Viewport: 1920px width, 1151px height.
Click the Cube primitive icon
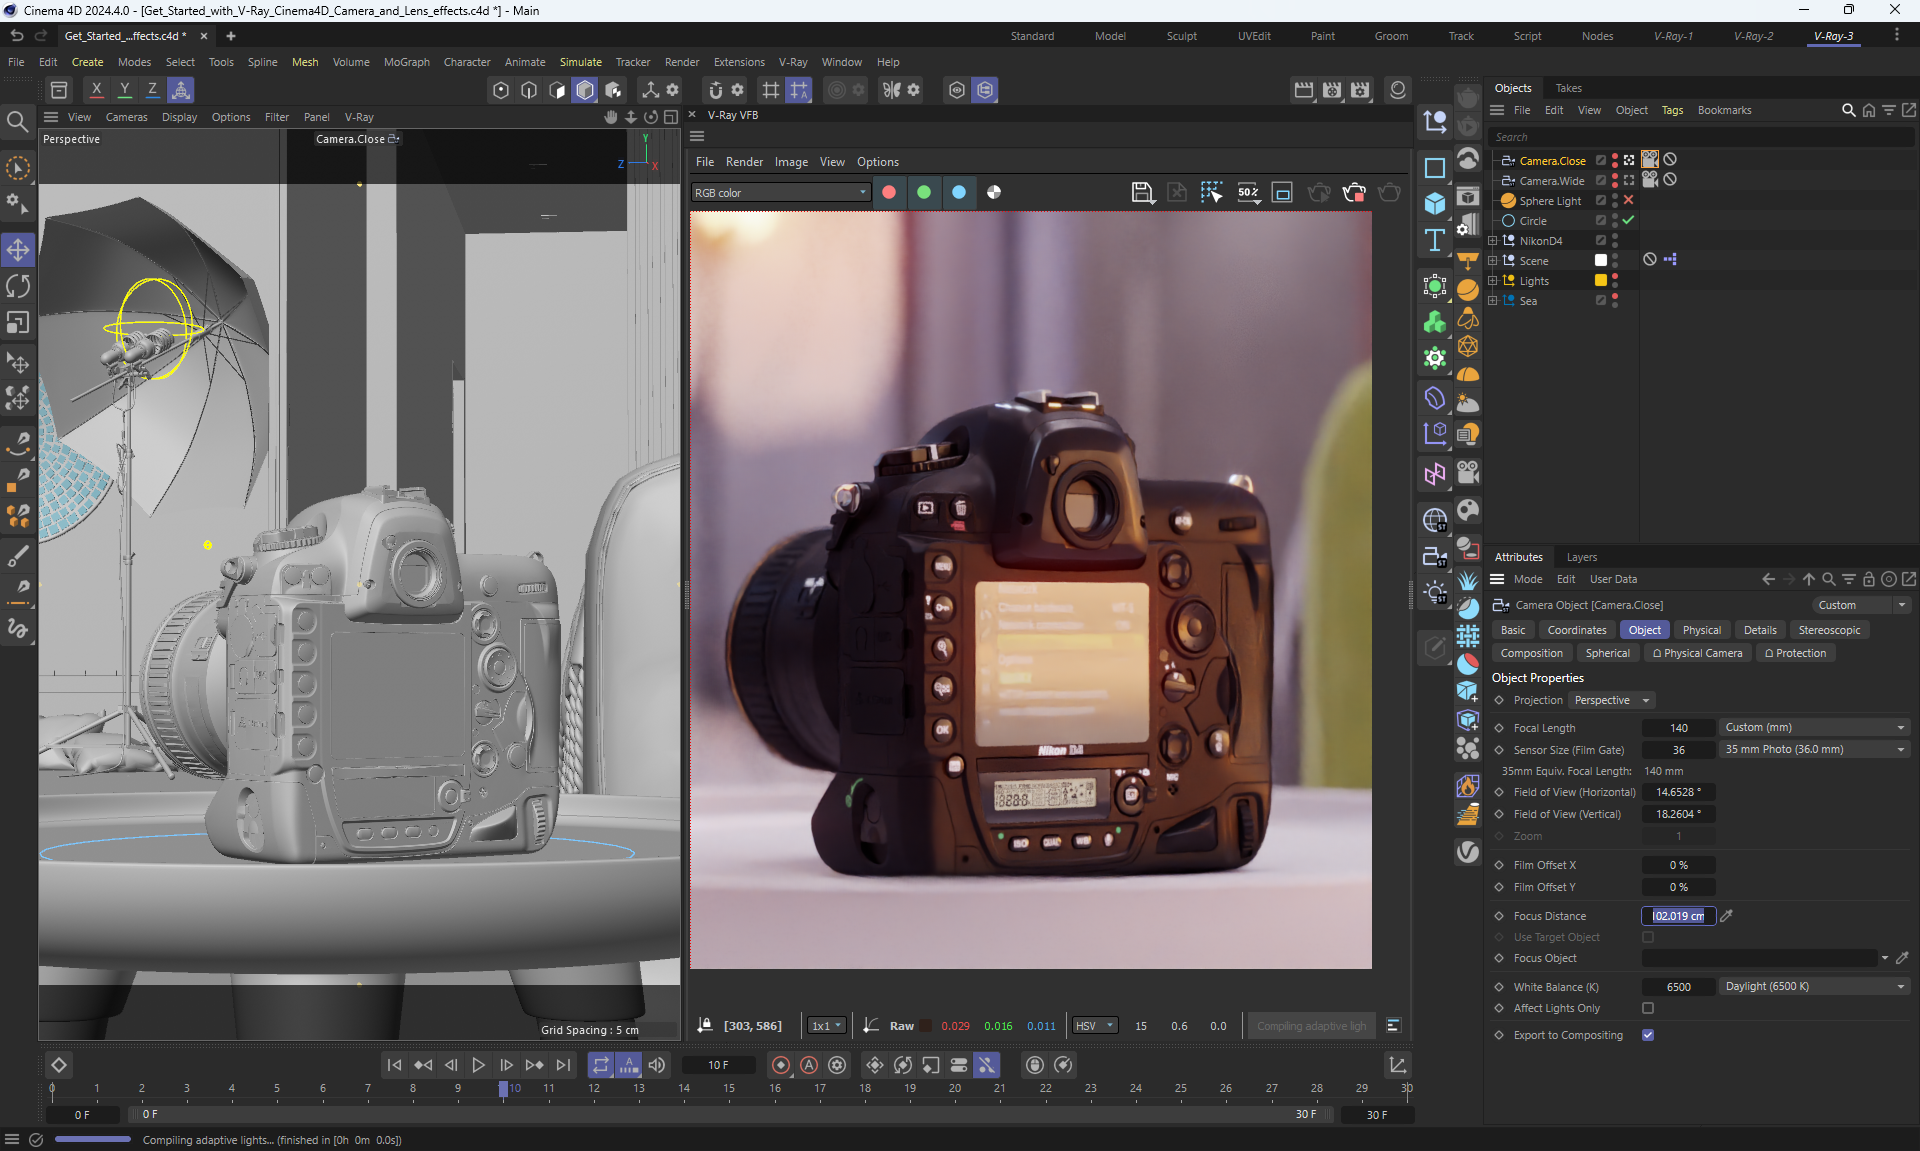(x=1434, y=203)
